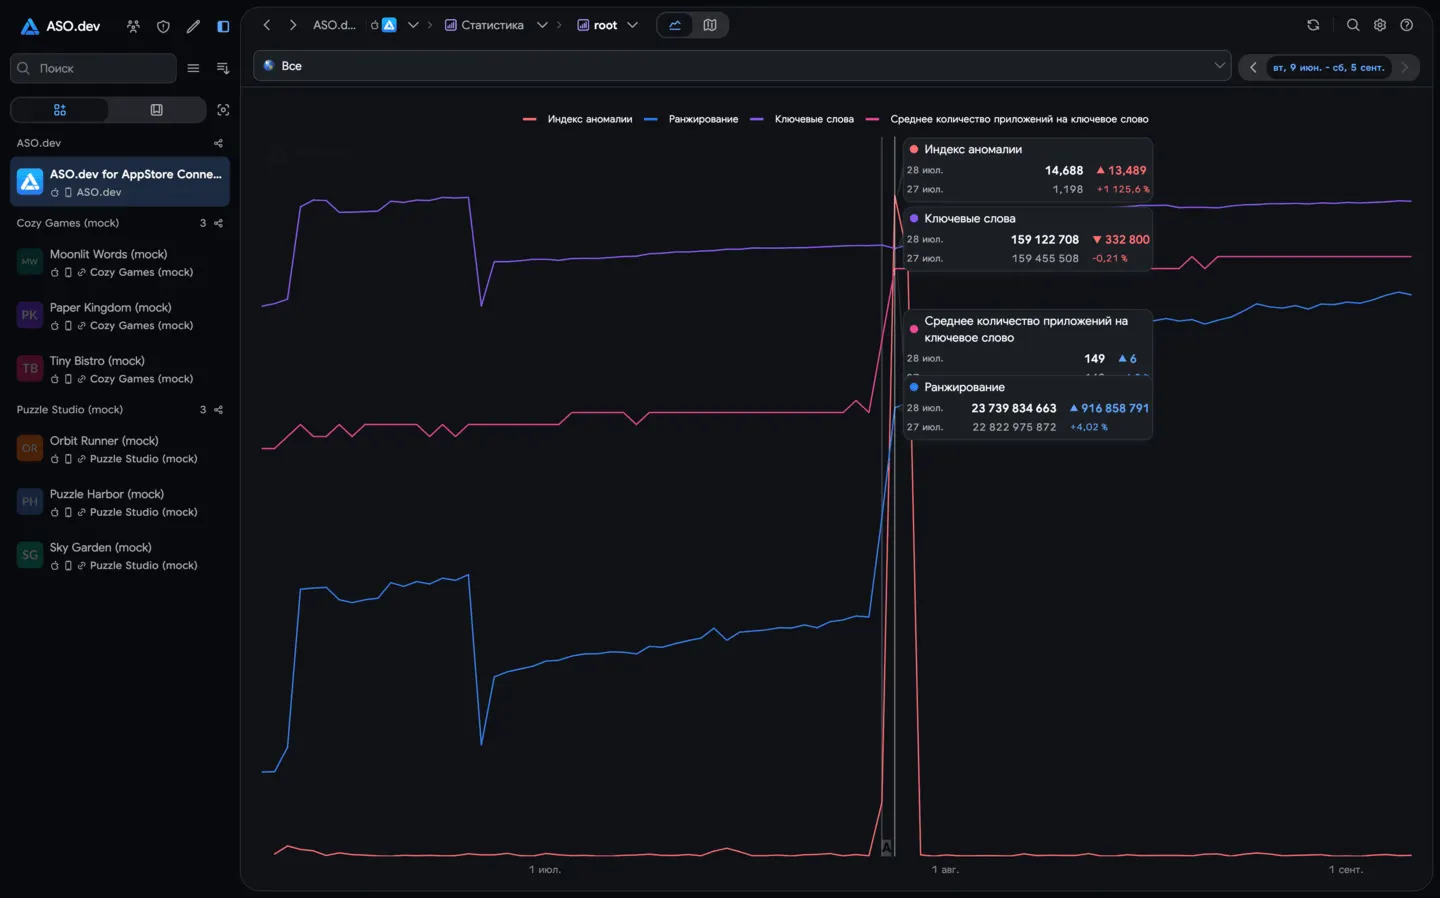1440x898 pixels.
Task: Toggle Ранжирование legend series
Action: point(691,119)
